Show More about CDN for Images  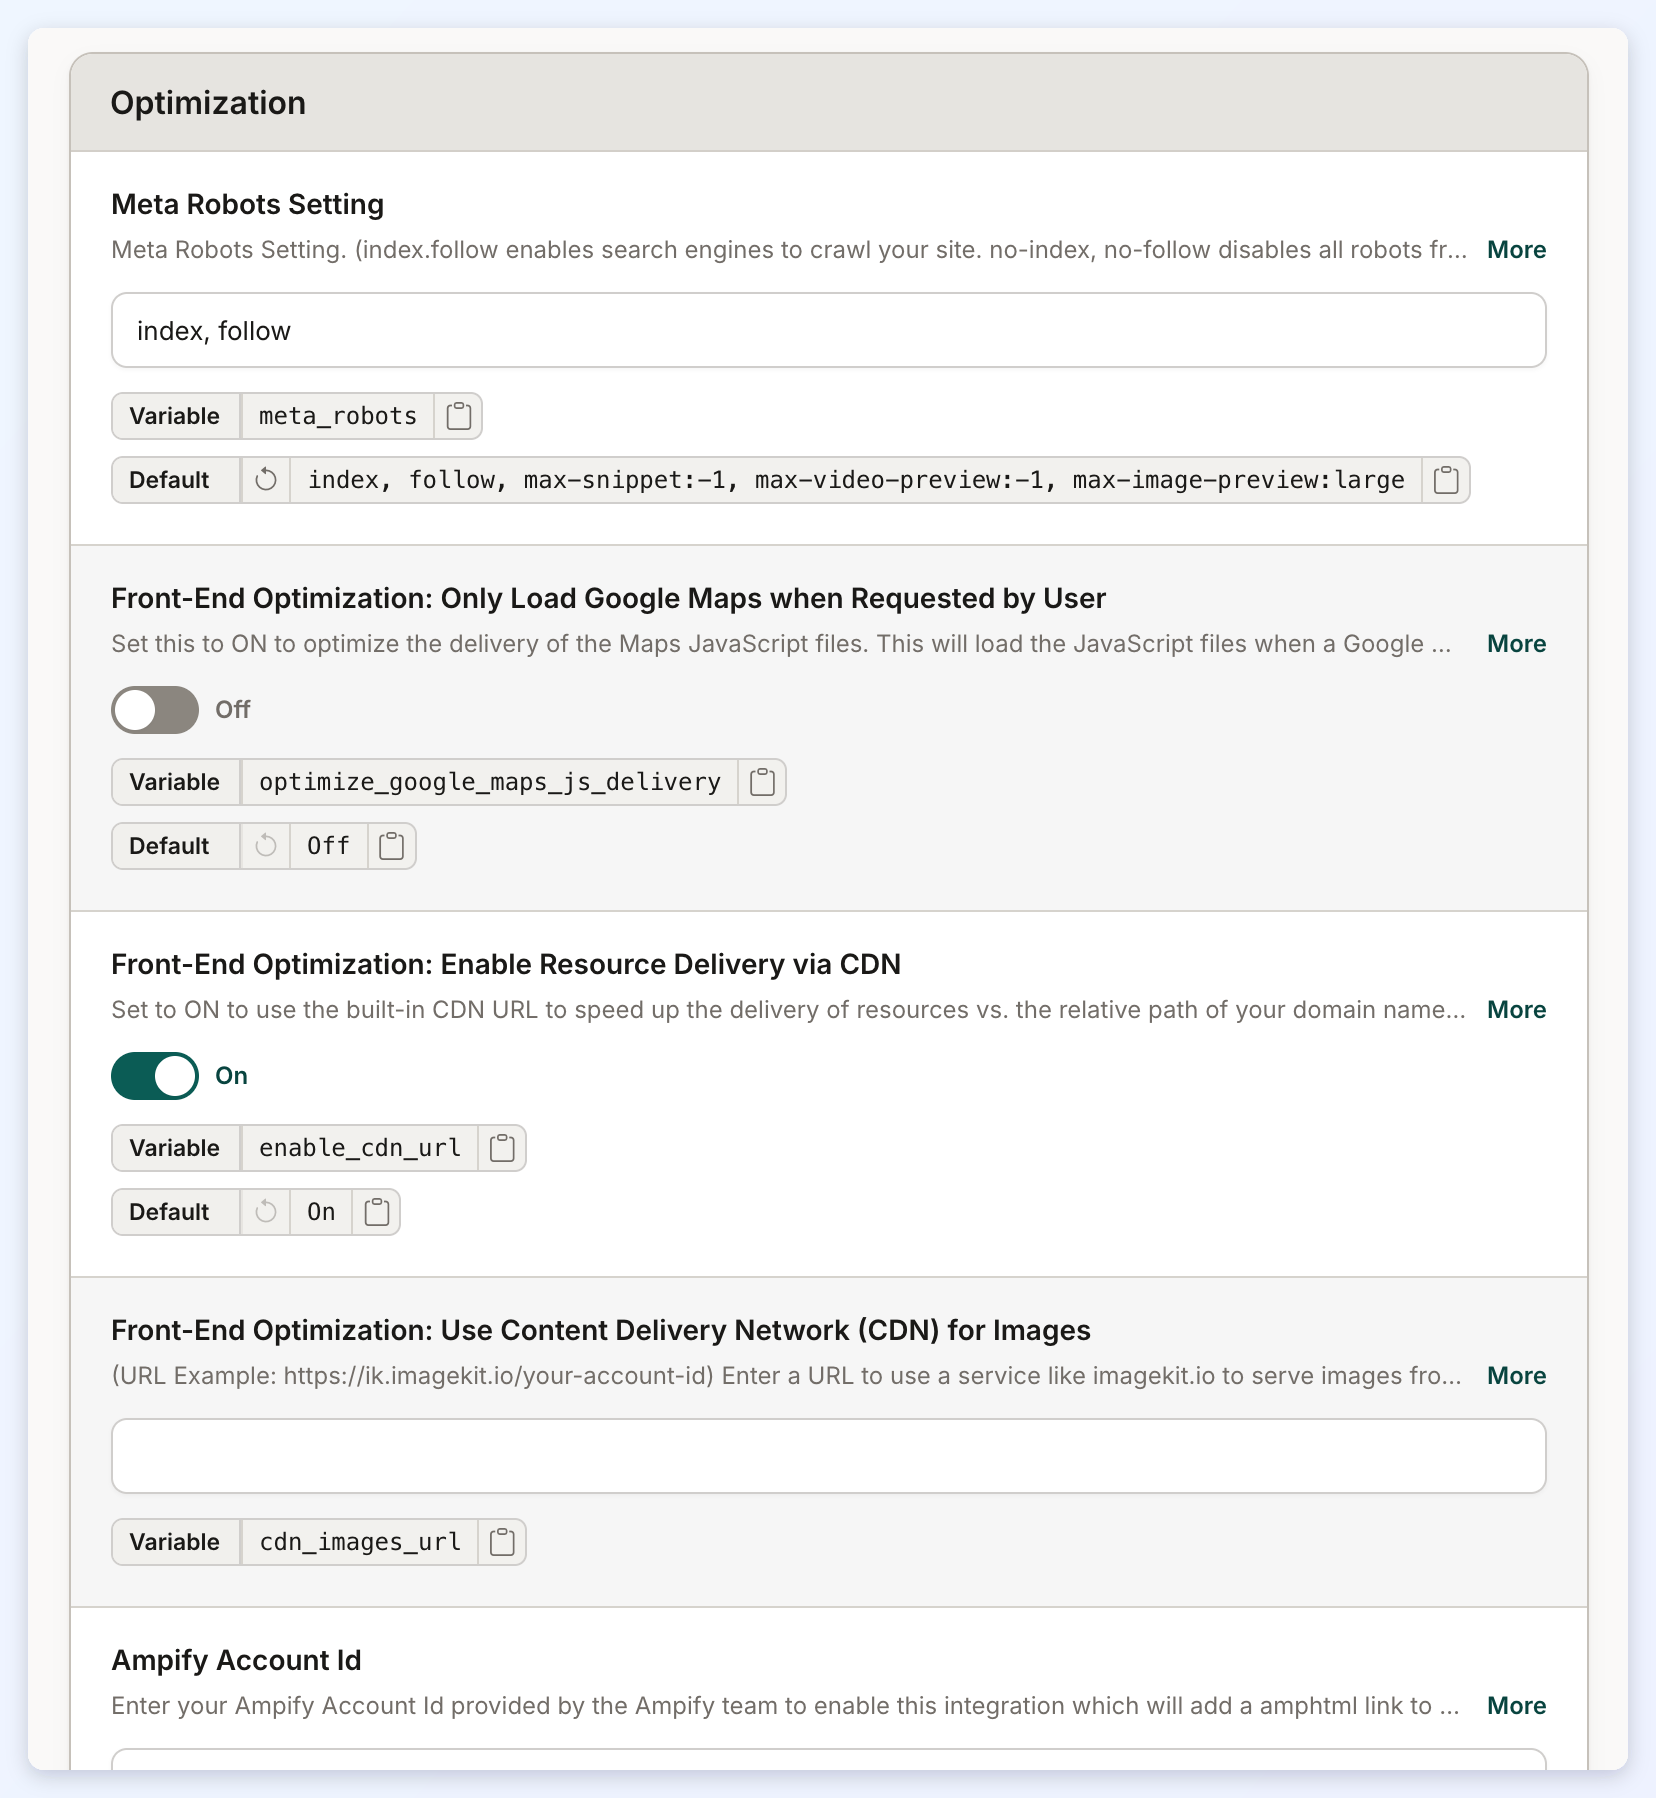[x=1516, y=1376]
